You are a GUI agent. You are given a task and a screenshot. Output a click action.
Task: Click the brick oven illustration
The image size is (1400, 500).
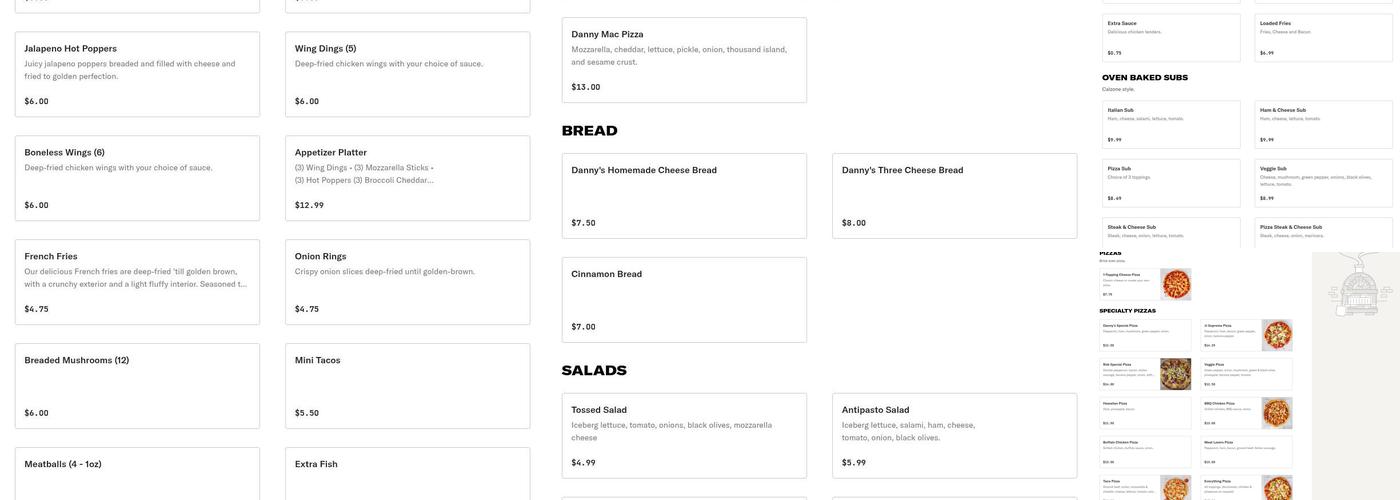(x=1359, y=284)
